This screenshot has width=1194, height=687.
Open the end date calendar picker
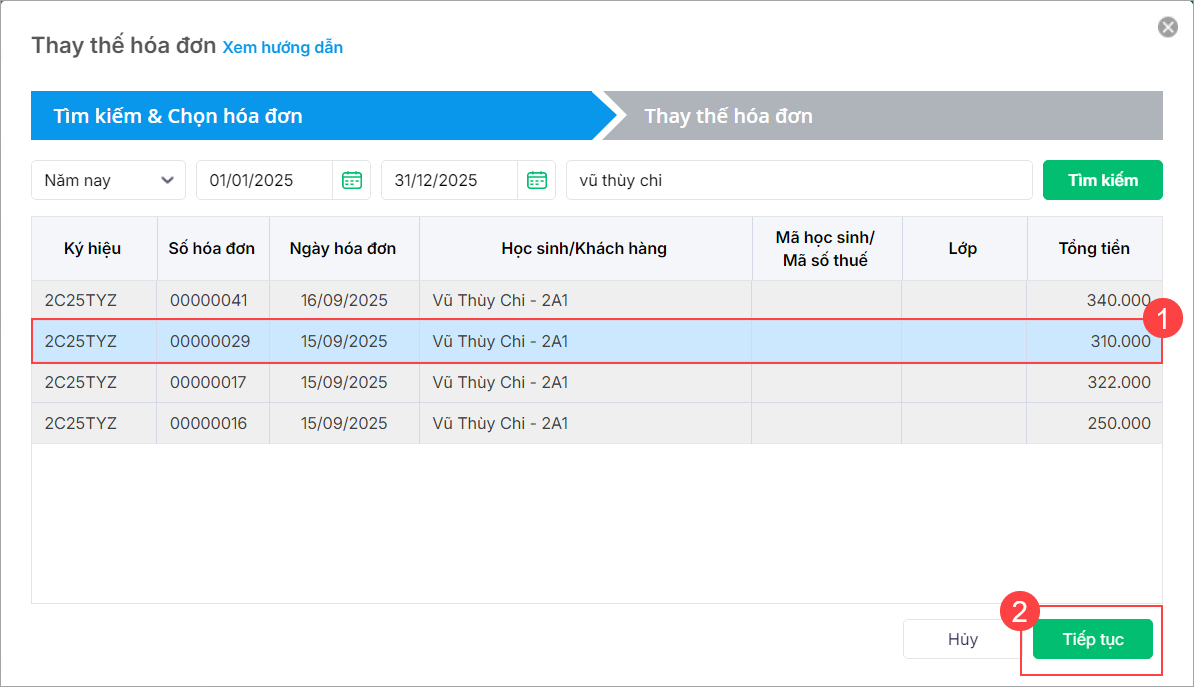coord(537,180)
